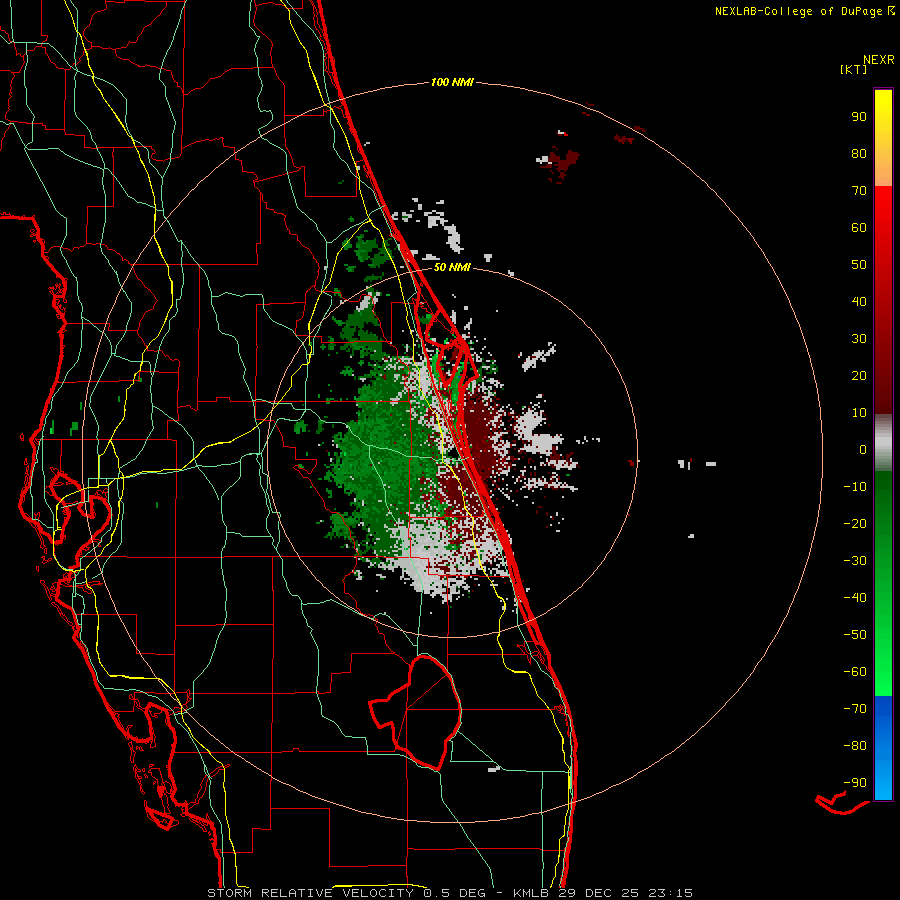Select the positive 10 scale value
900x900 pixels.
click(x=859, y=413)
